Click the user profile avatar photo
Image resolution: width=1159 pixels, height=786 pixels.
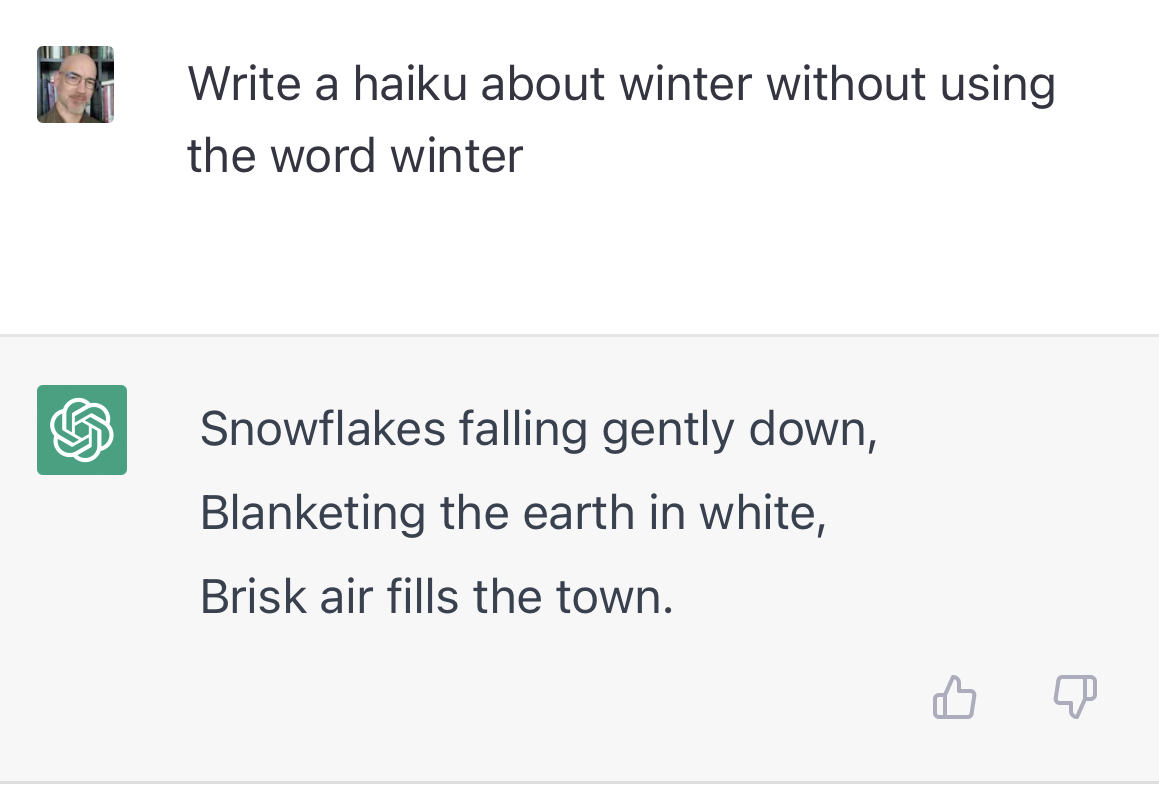pos(75,85)
